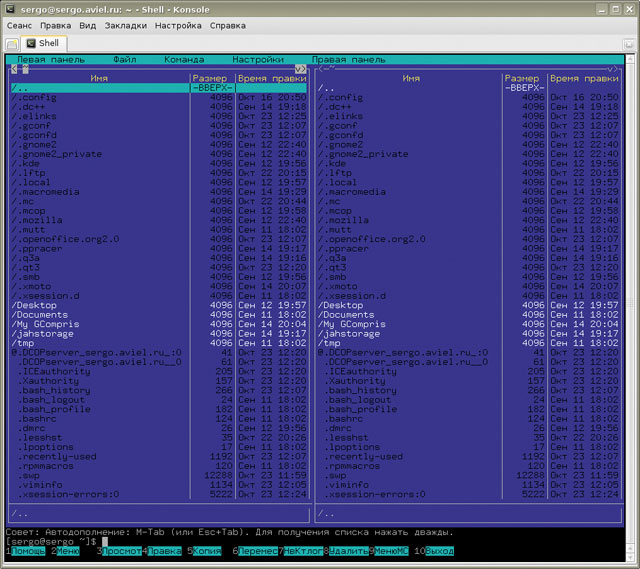Switch to the Shell tab
The width and height of the screenshot is (640, 569).
pos(44,43)
